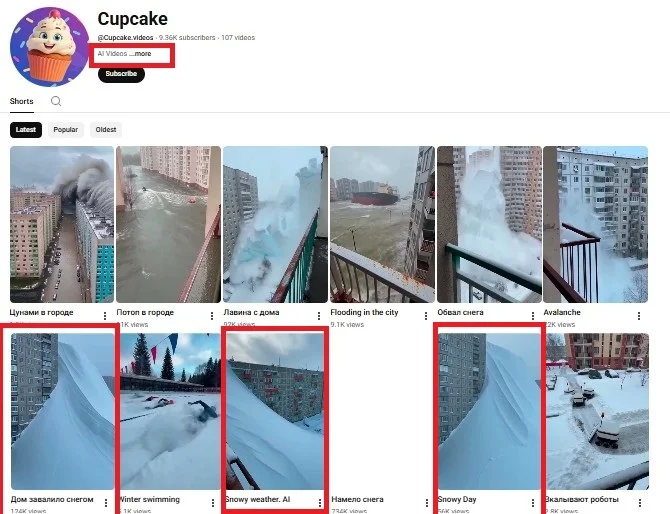Open options menu for Snowy Day

[x=532, y=502]
